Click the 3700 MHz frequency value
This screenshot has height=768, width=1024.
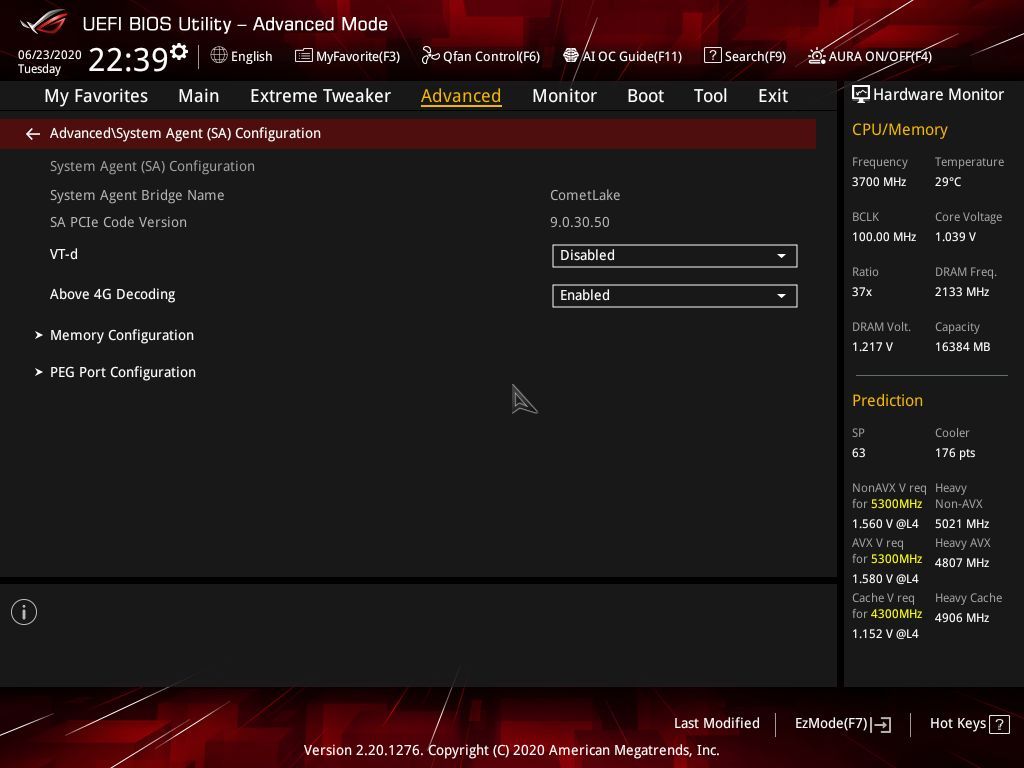(878, 182)
